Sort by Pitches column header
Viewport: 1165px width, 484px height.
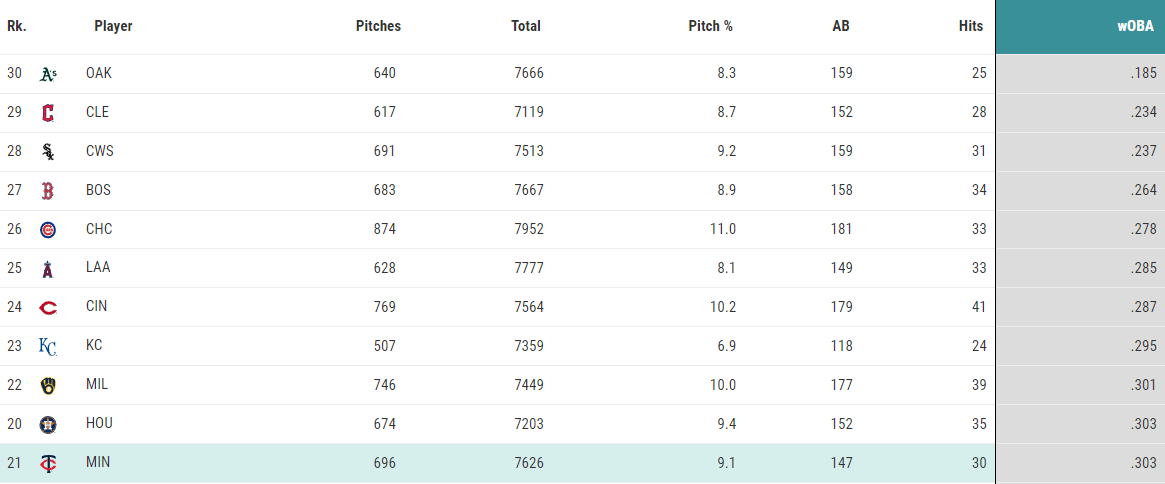point(378,26)
